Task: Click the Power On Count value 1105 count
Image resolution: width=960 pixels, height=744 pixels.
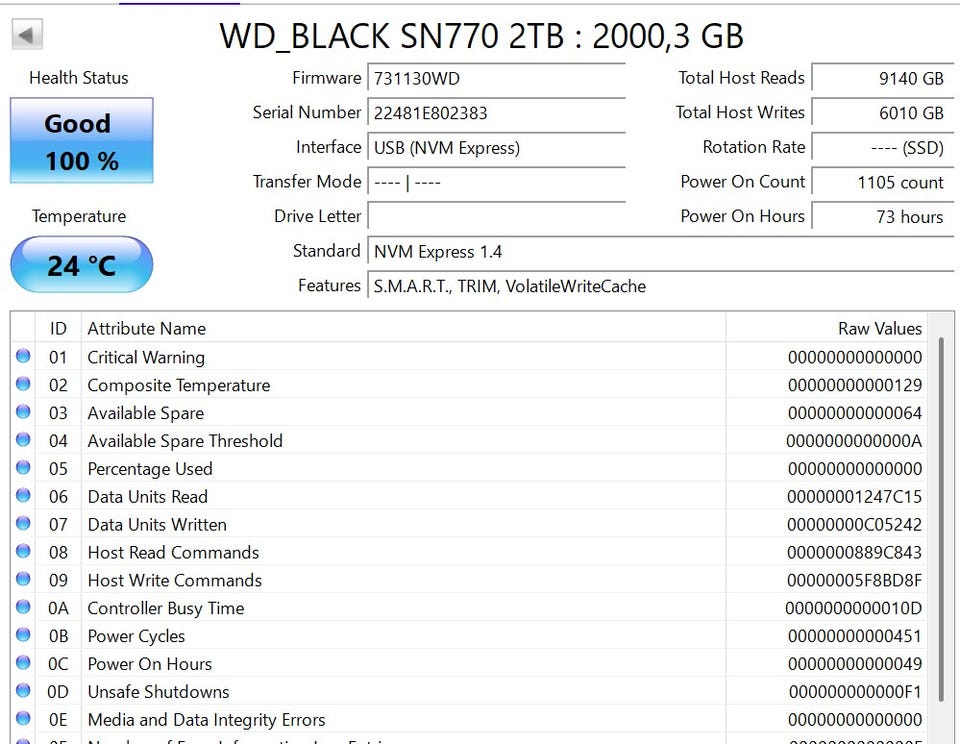Action: (x=882, y=182)
